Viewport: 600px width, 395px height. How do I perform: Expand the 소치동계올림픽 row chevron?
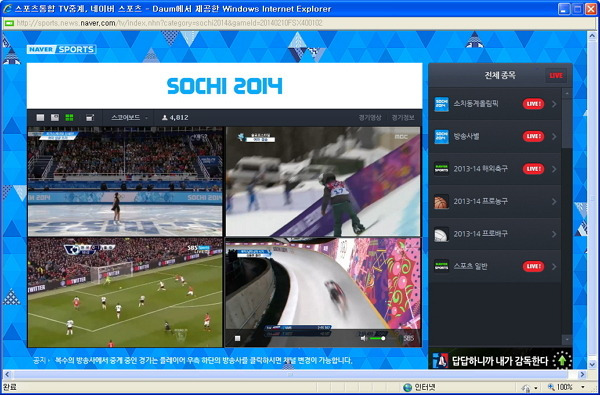(554, 104)
